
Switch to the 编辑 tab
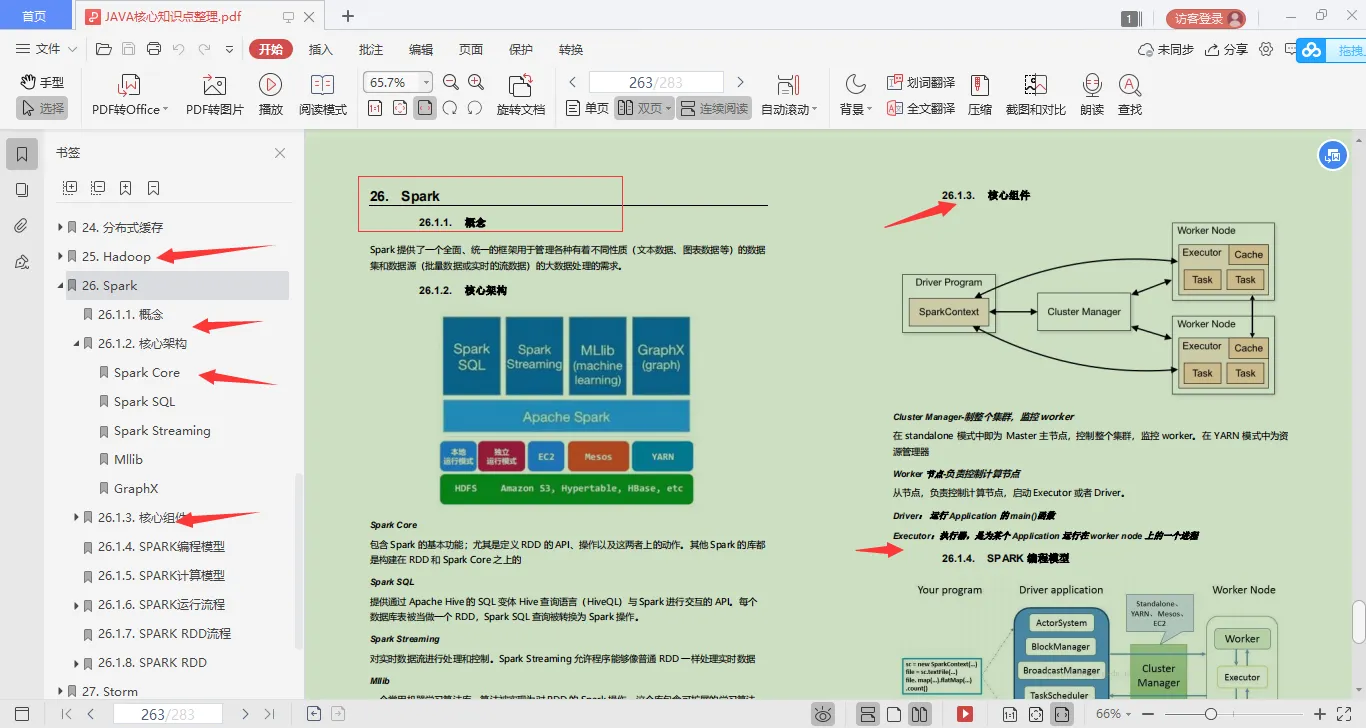pos(421,49)
